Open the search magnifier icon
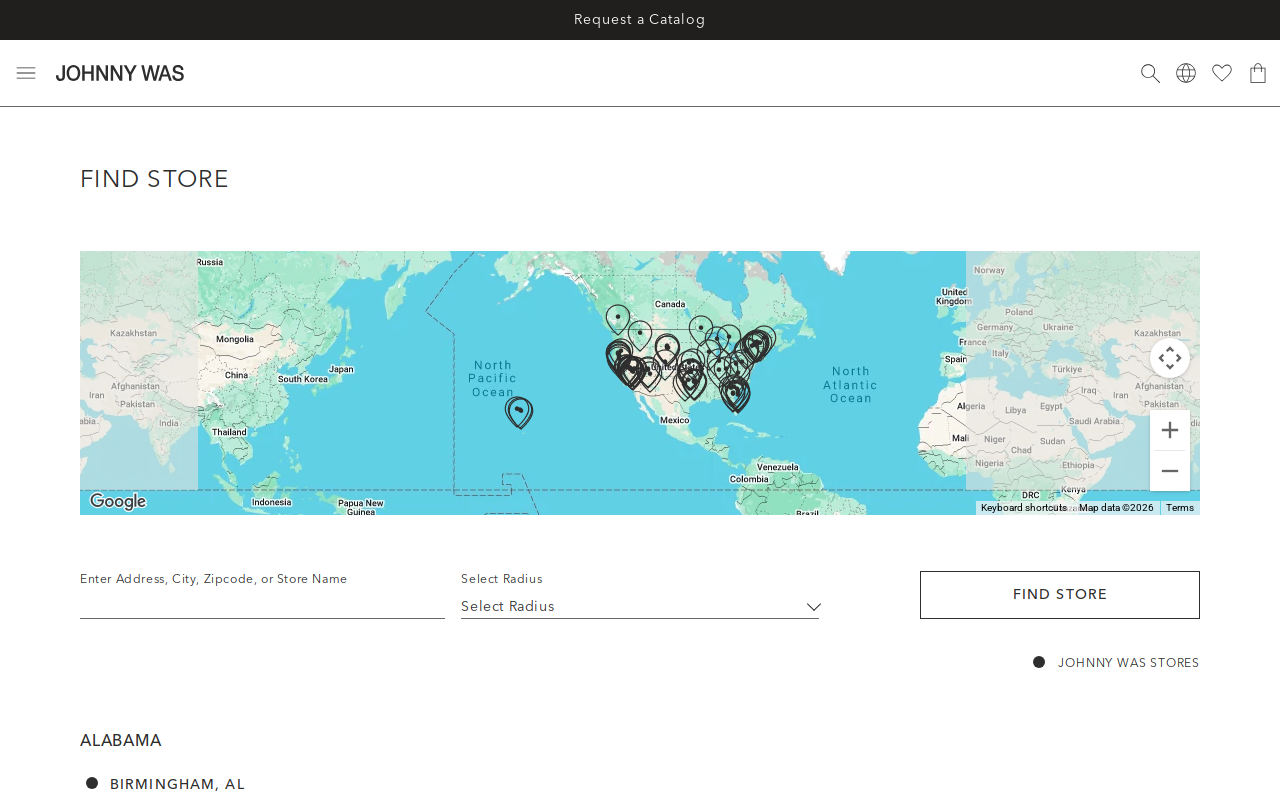 click(1151, 73)
